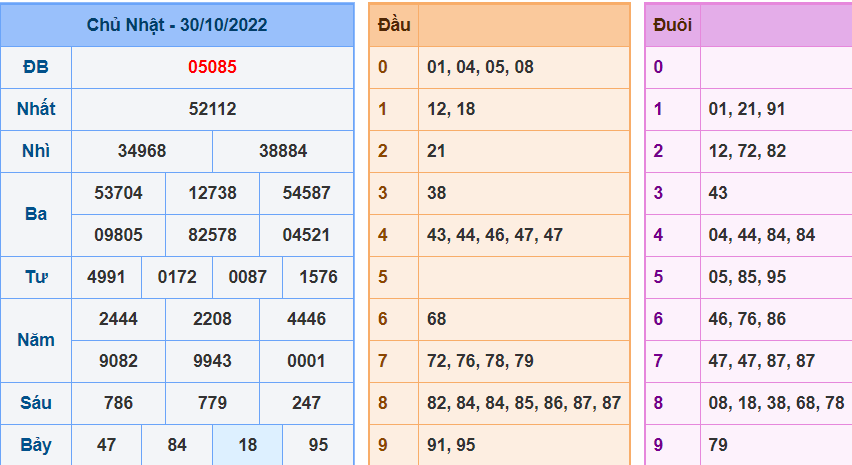Click the Ba prize number 04521
The height and width of the screenshot is (465, 852).
point(306,235)
